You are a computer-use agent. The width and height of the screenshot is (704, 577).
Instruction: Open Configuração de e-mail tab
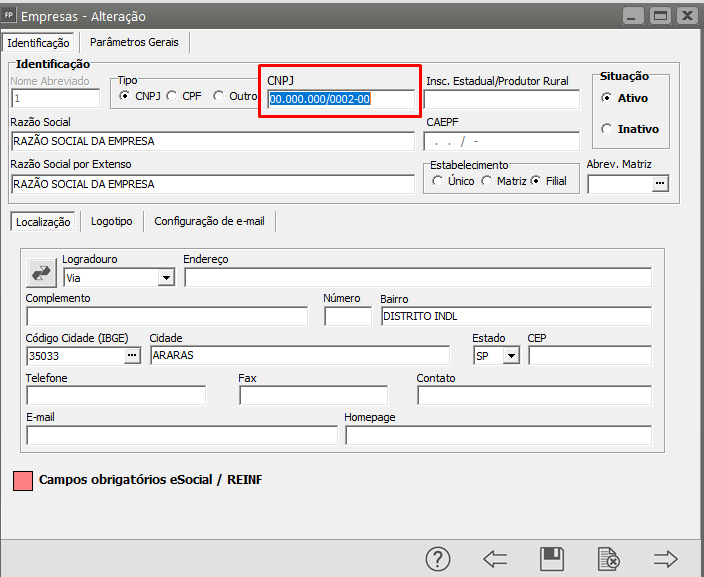coord(209,220)
